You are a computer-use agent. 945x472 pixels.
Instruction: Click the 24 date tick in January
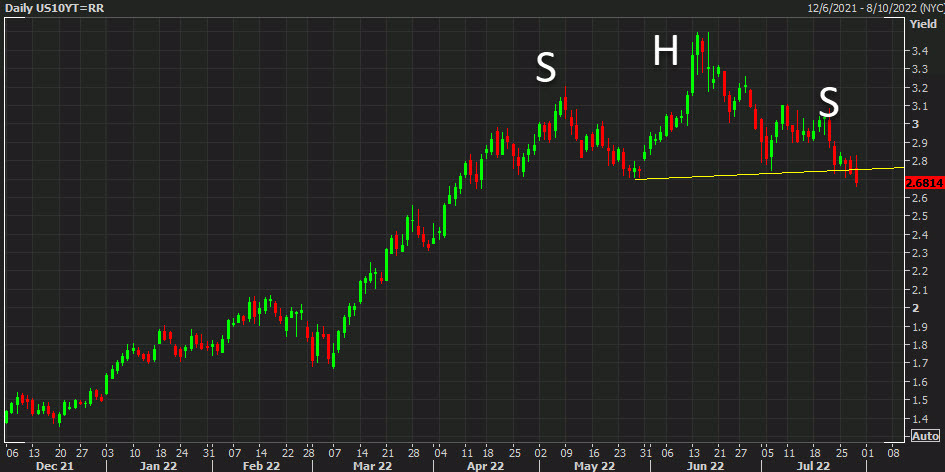click(181, 452)
